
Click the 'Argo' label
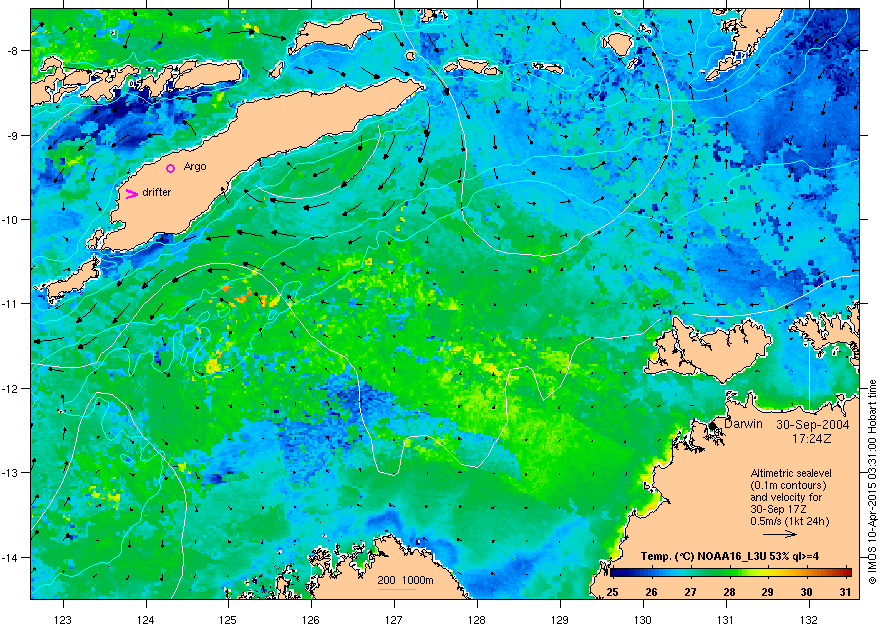pyautogui.click(x=195, y=167)
